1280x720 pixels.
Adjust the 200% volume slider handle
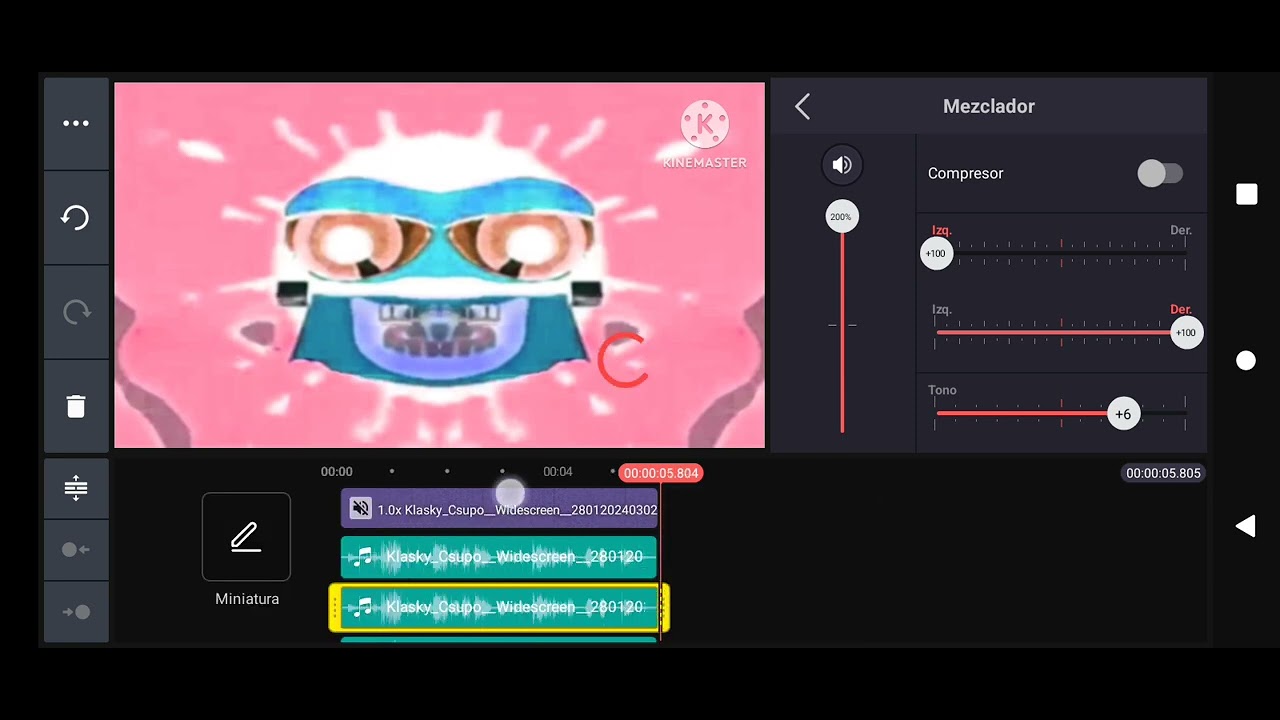[x=841, y=217]
